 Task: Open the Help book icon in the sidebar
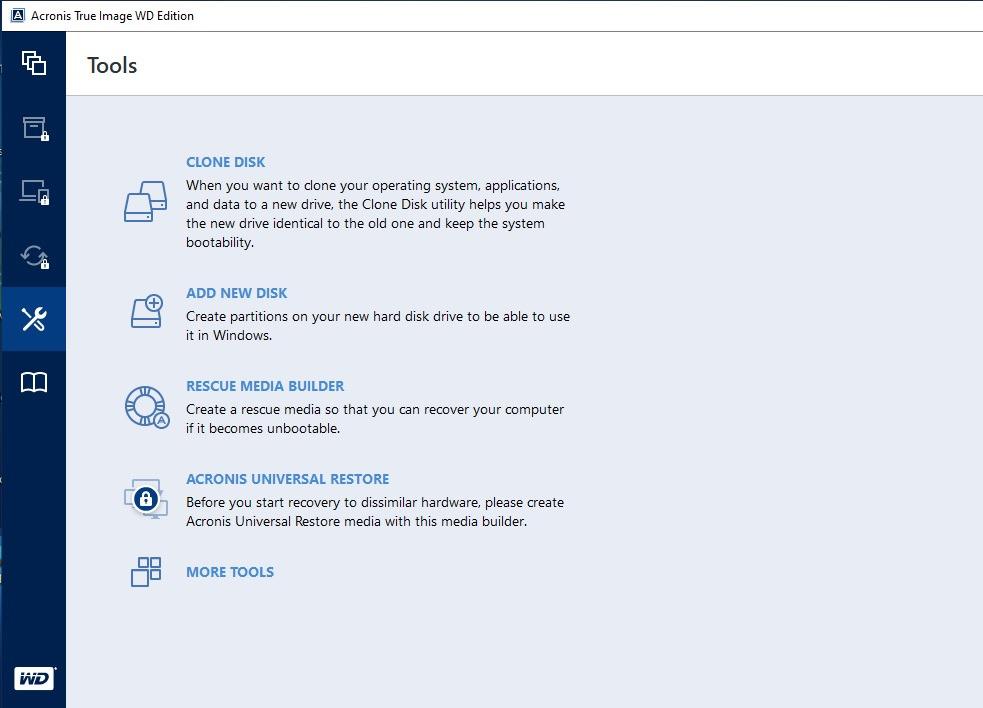click(34, 382)
